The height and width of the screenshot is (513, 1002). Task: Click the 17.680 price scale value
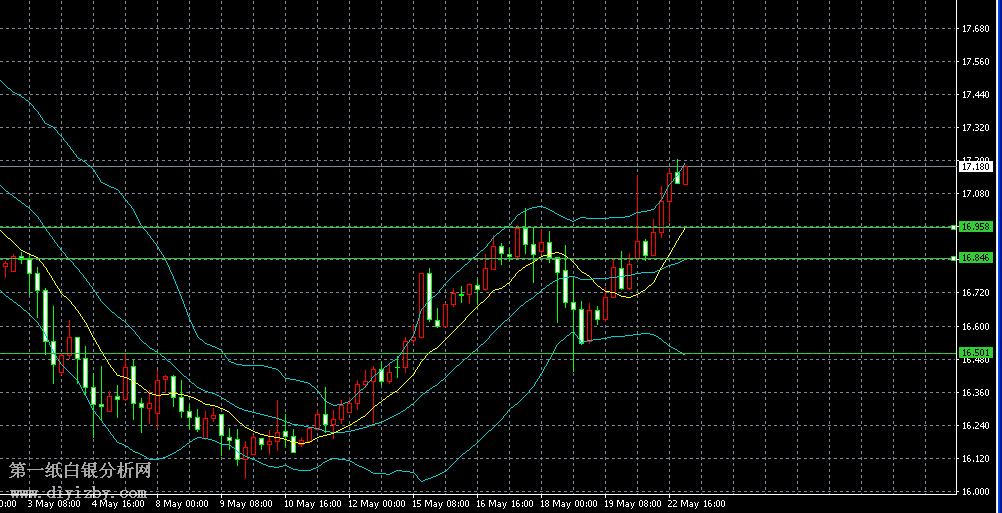pos(975,29)
